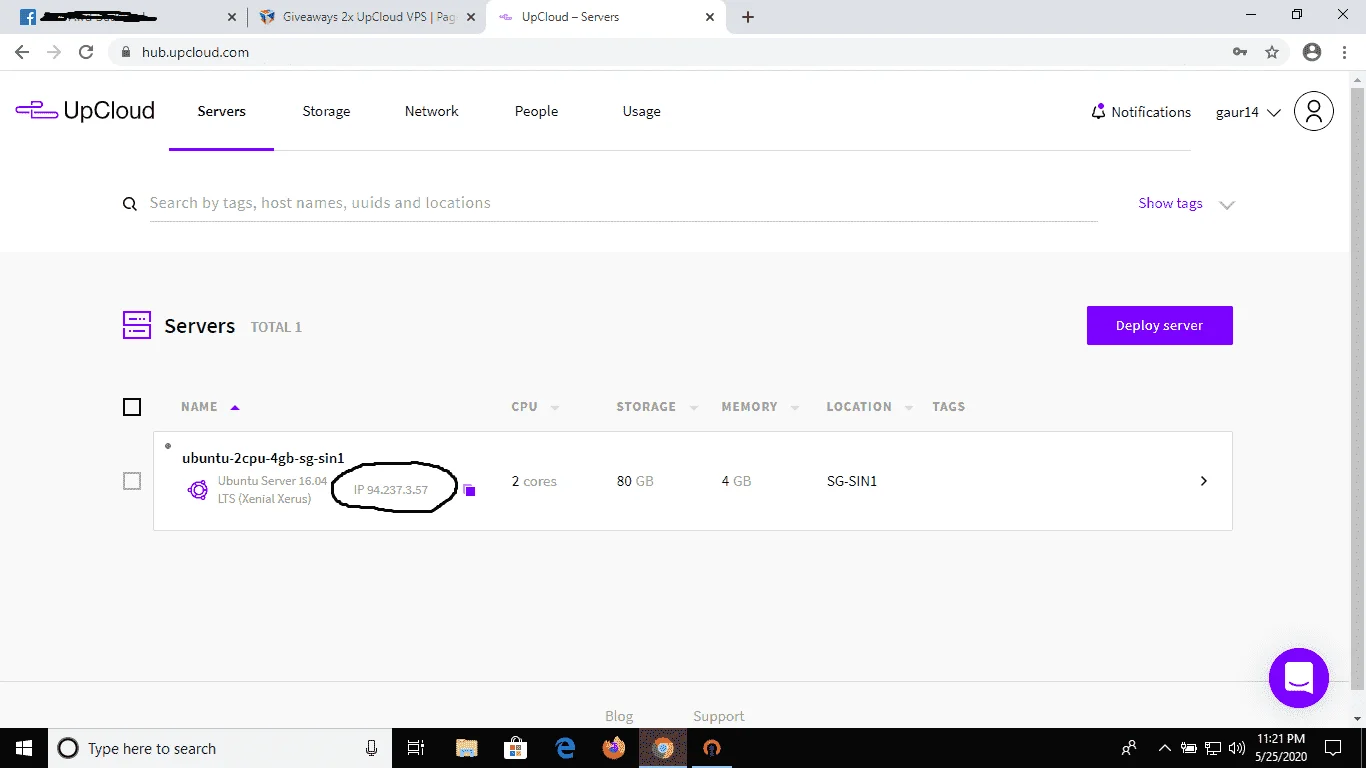Open the ubuntu-2cpu-4gb-sg-sin1 server

pos(263,458)
